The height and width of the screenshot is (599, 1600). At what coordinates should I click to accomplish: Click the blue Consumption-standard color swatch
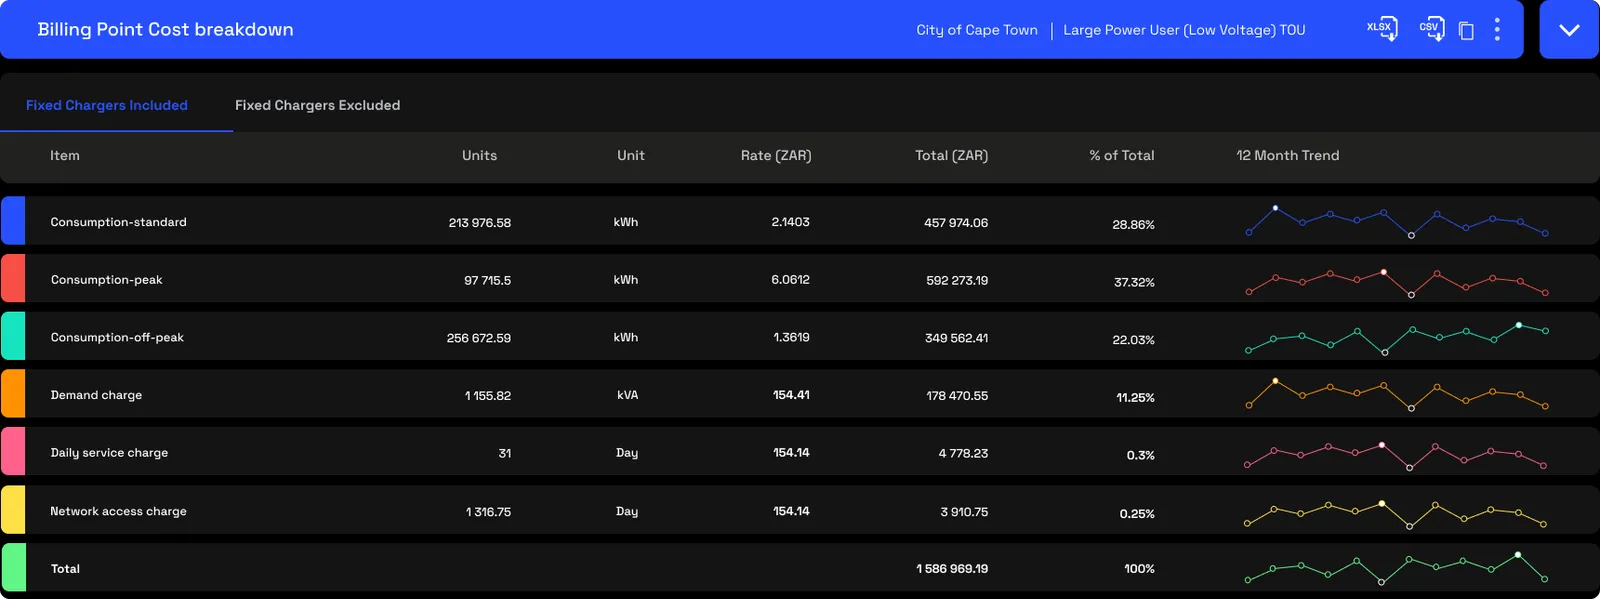click(x=13, y=221)
